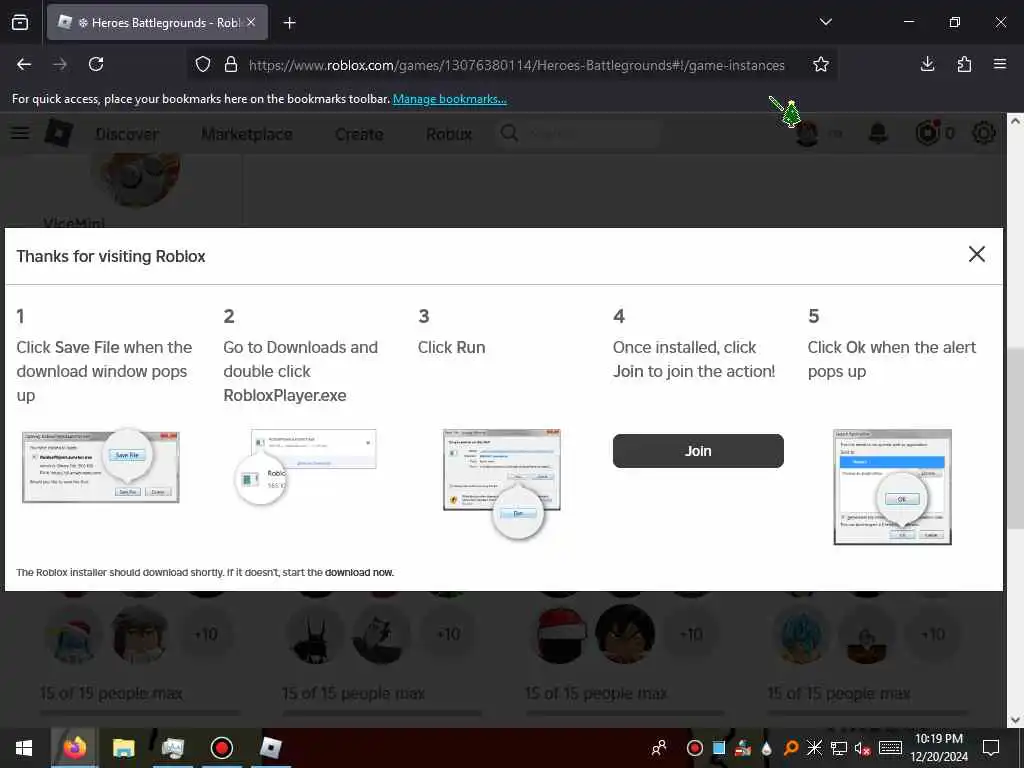Click the roblox.com URL address field
Viewport: 1024px width, 768px height.
tap(517, 65)
